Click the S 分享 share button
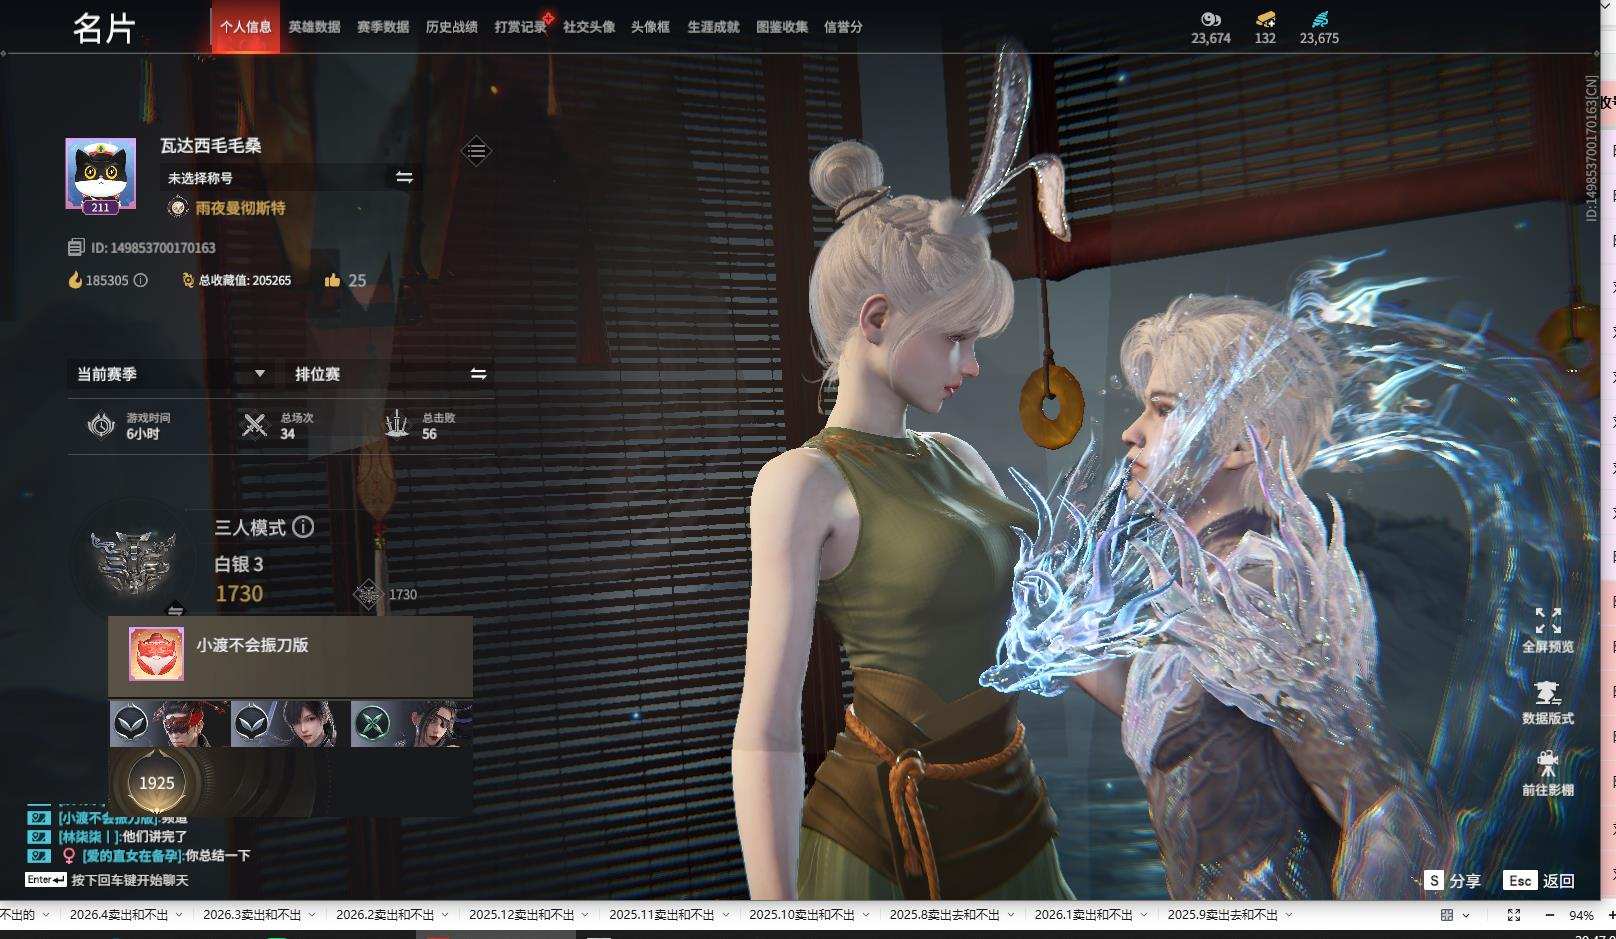Viewport: 1616px width, 939px height. click(x=1453, y=880)
